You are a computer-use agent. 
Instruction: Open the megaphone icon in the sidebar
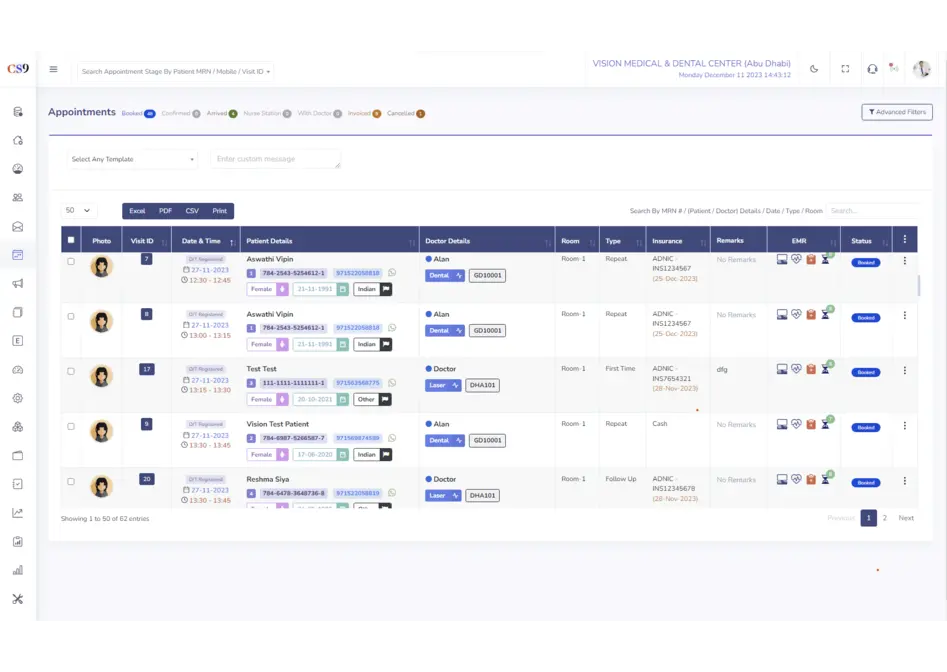click(17, 284)
